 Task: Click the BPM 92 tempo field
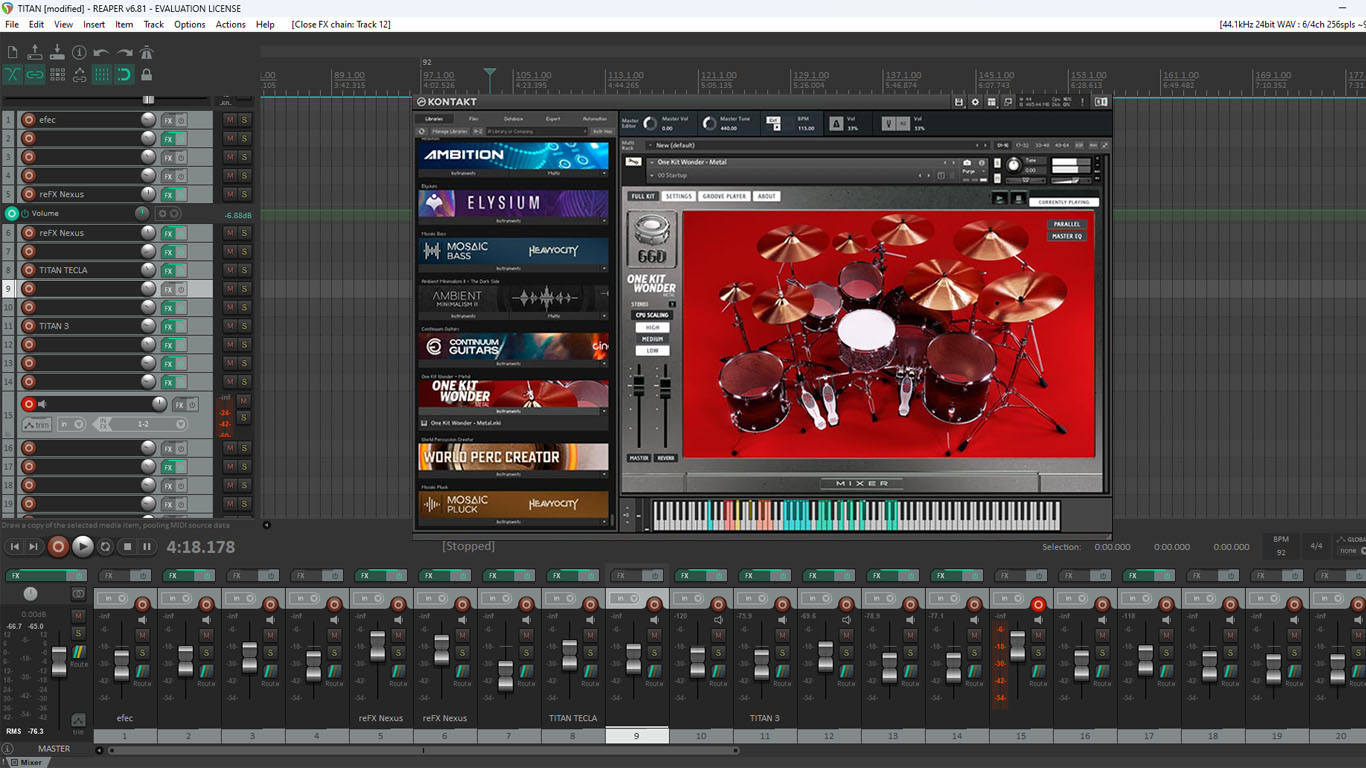click(x=1281, y=546)
